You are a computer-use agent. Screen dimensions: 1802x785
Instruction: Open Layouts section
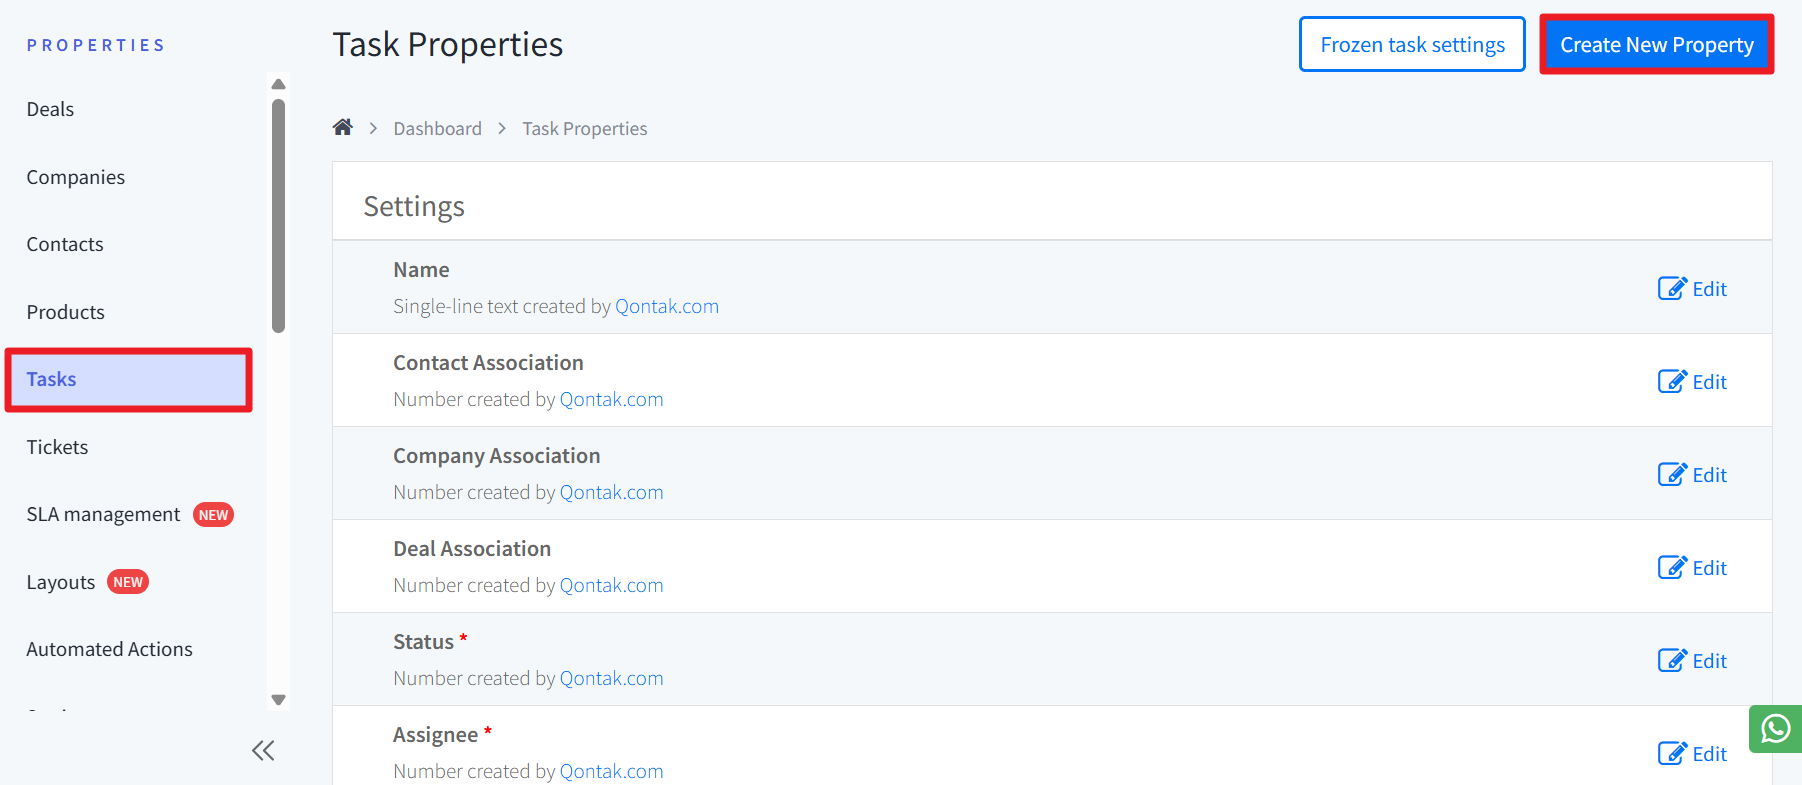click(x=61, y=583)
